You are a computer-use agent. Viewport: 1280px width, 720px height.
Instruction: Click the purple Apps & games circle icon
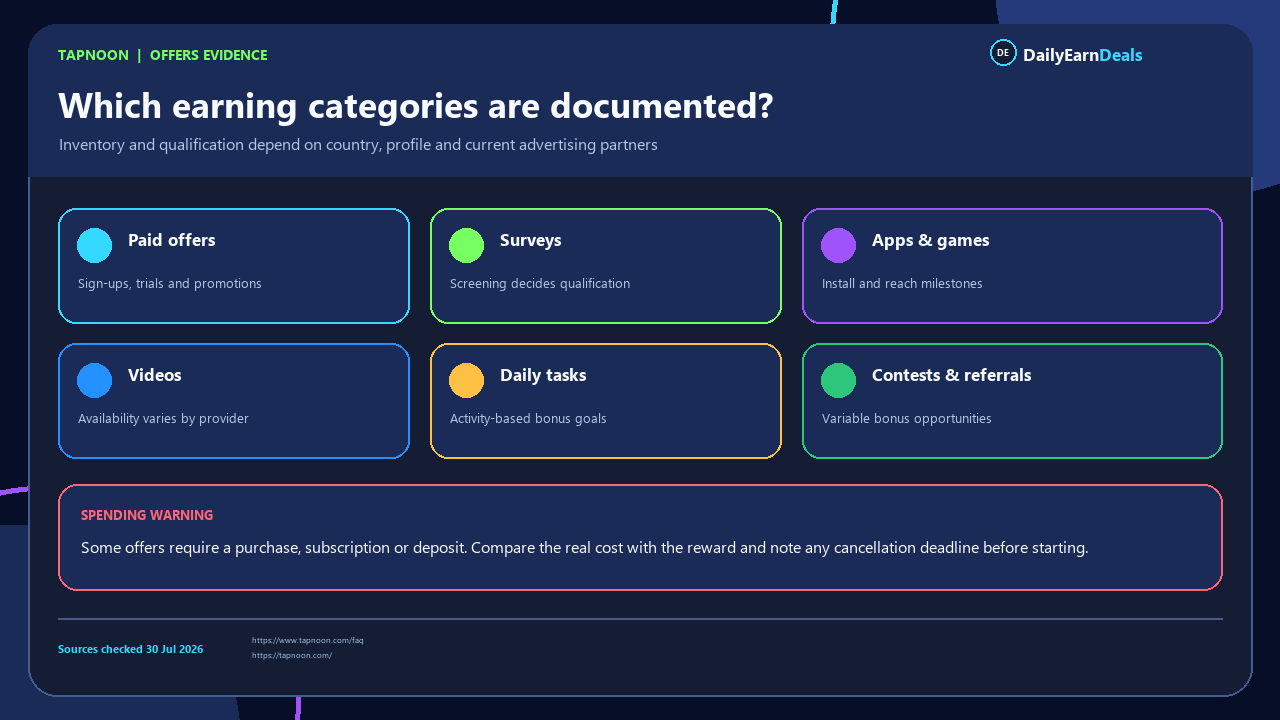[x=839, y=245]
